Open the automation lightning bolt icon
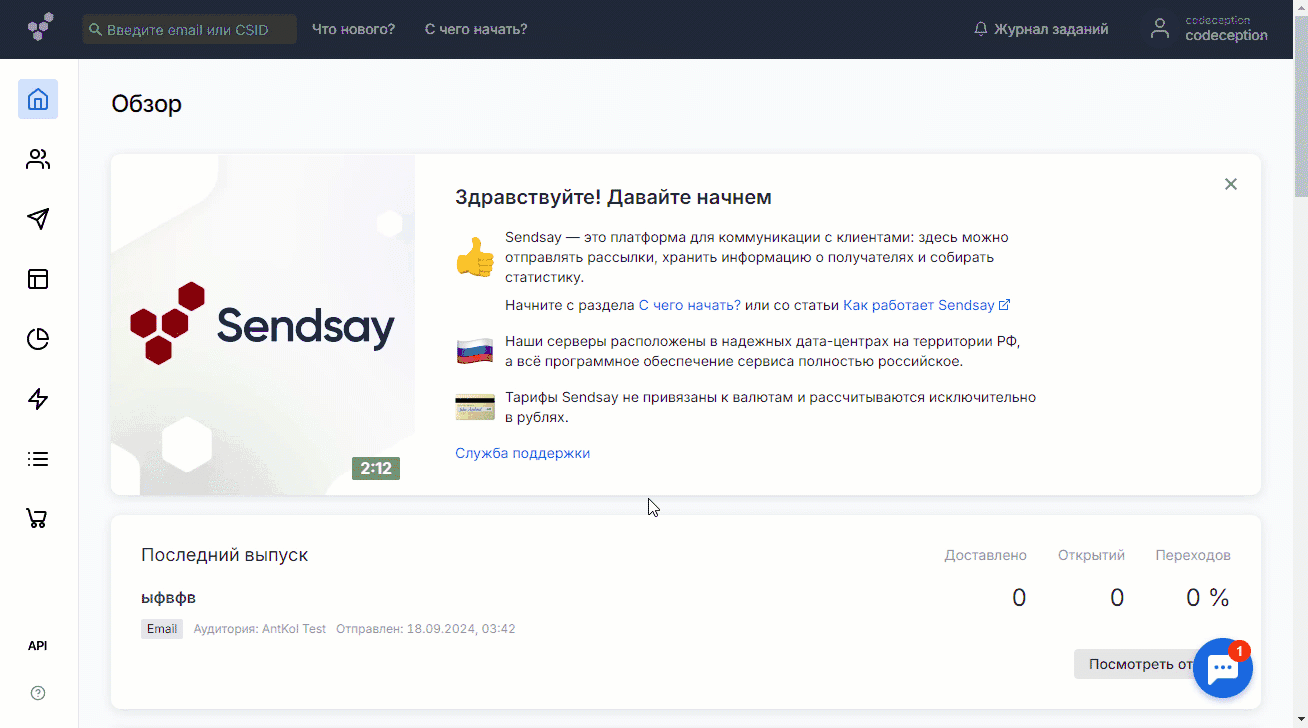 38,399
